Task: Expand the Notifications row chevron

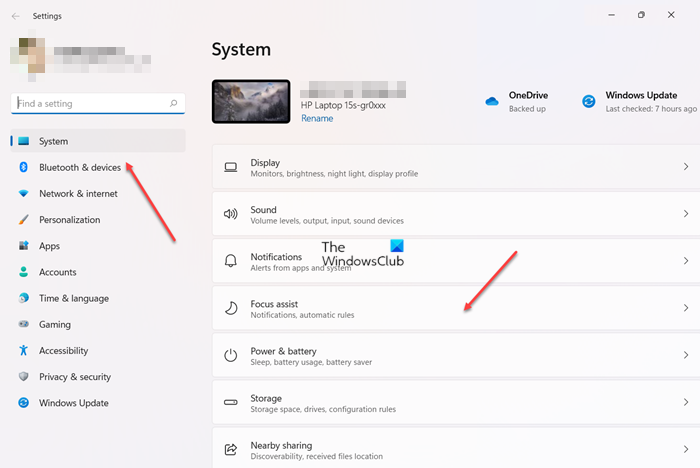Action: [686, 261]
